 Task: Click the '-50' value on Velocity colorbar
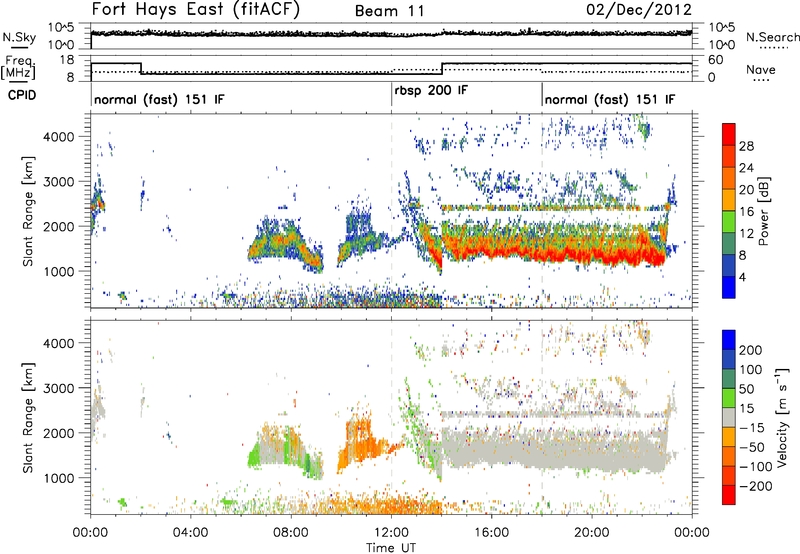pos(752,448)
